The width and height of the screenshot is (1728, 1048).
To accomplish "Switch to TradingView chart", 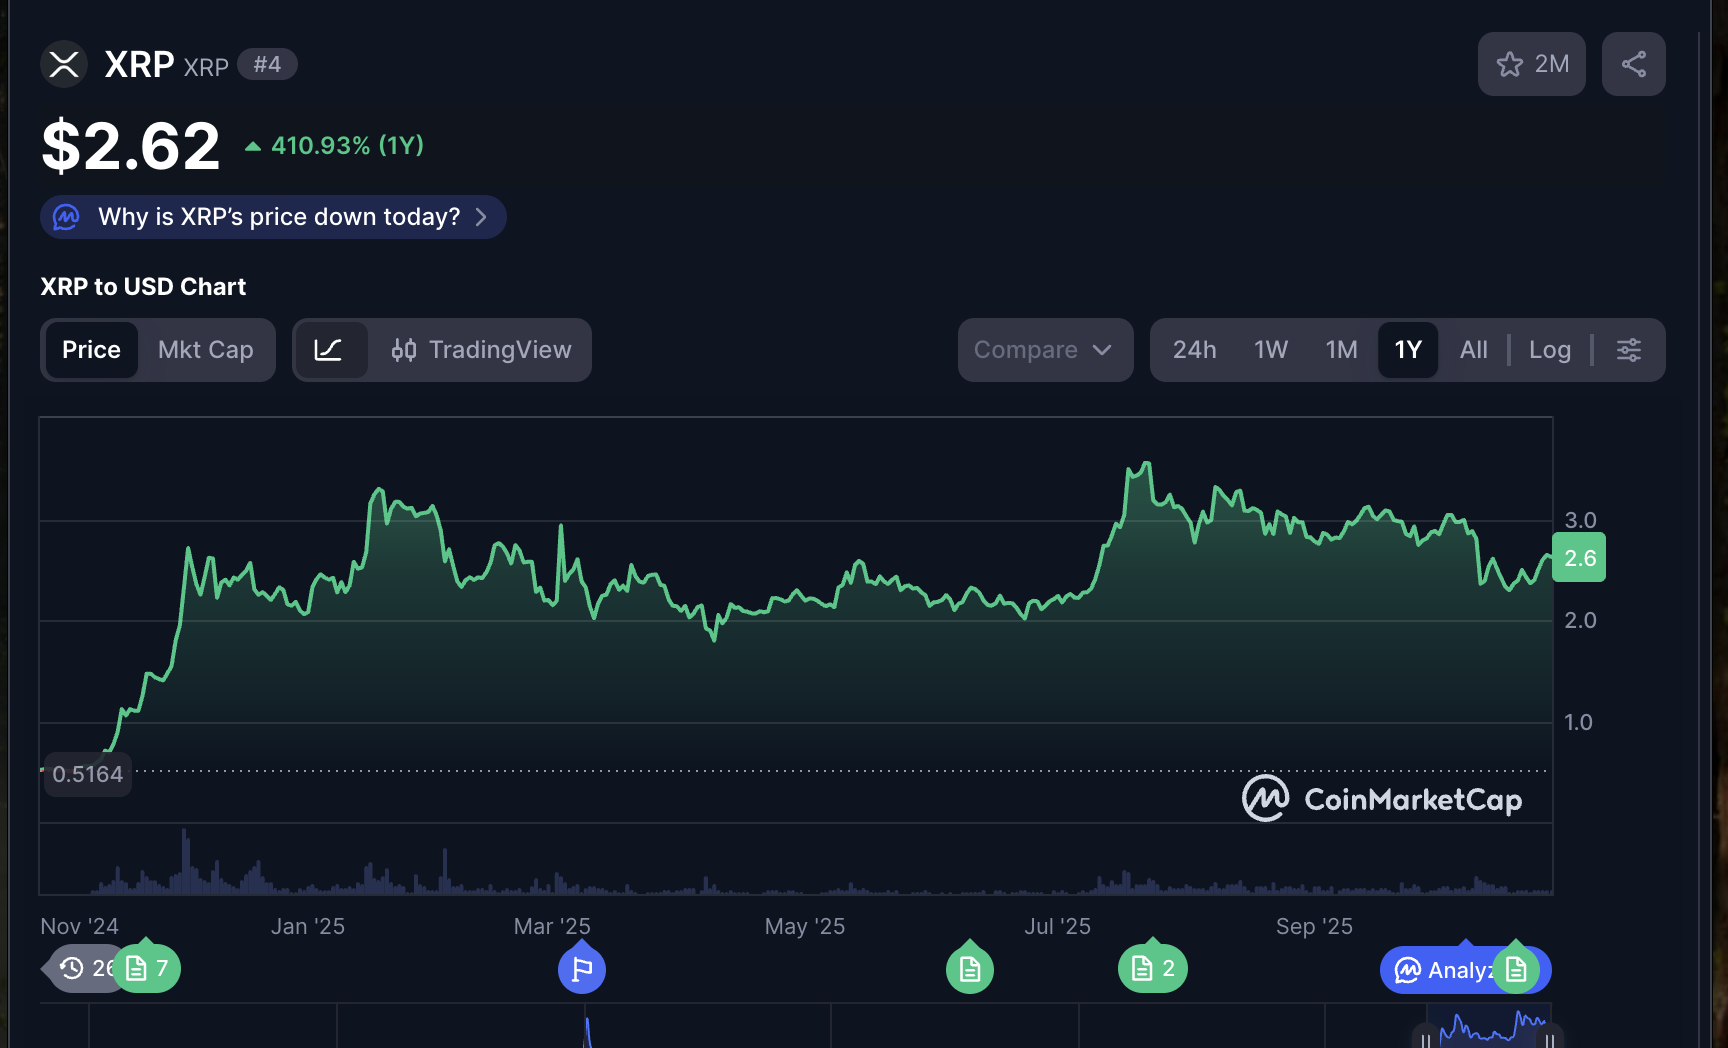I will pos(481,350).
